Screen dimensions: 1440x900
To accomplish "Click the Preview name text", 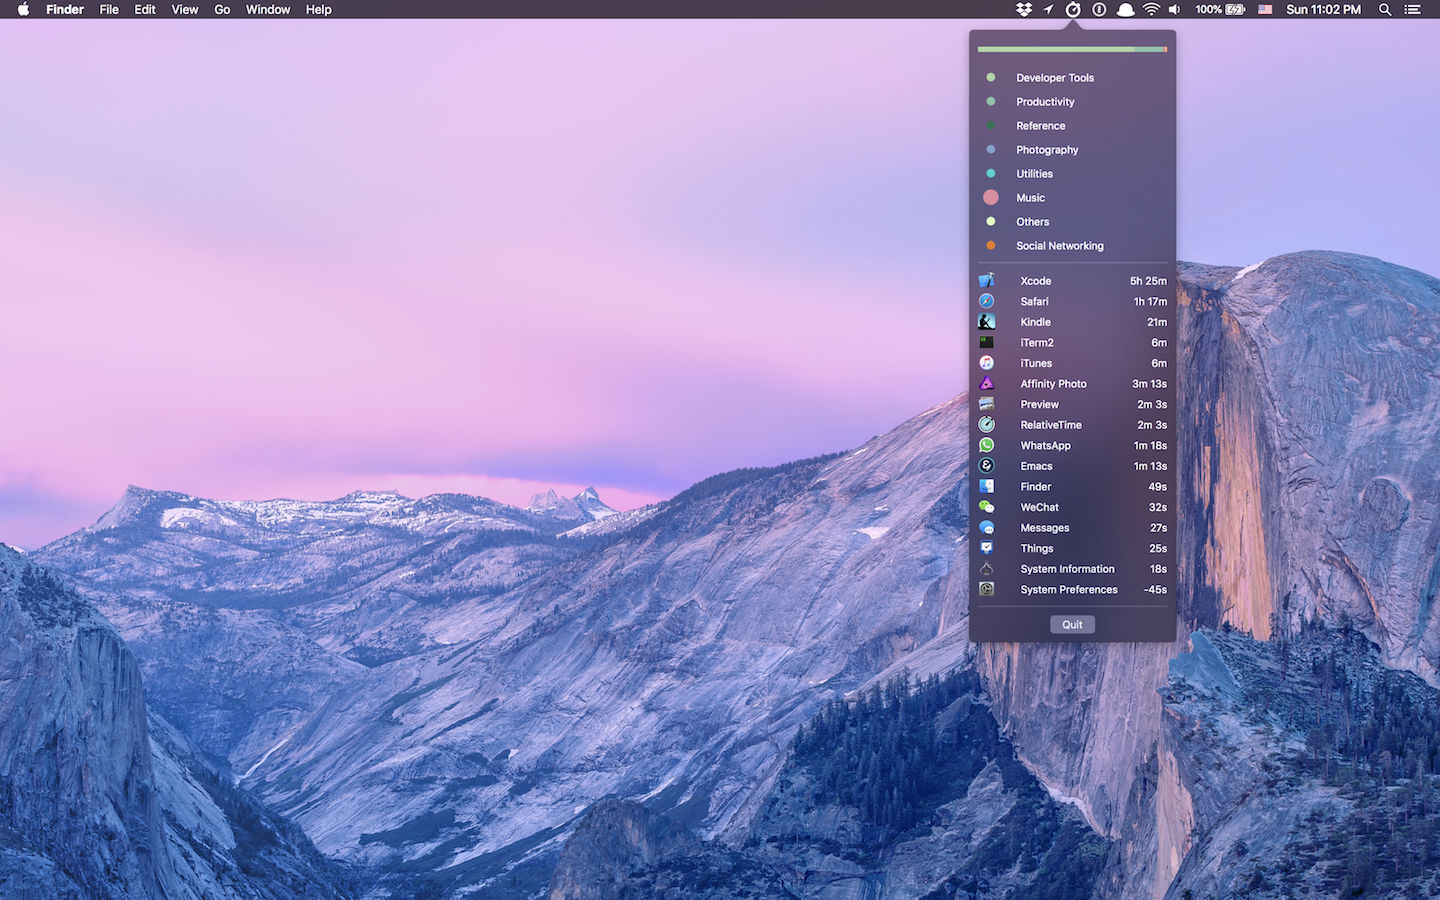I will click(1039, 405).
